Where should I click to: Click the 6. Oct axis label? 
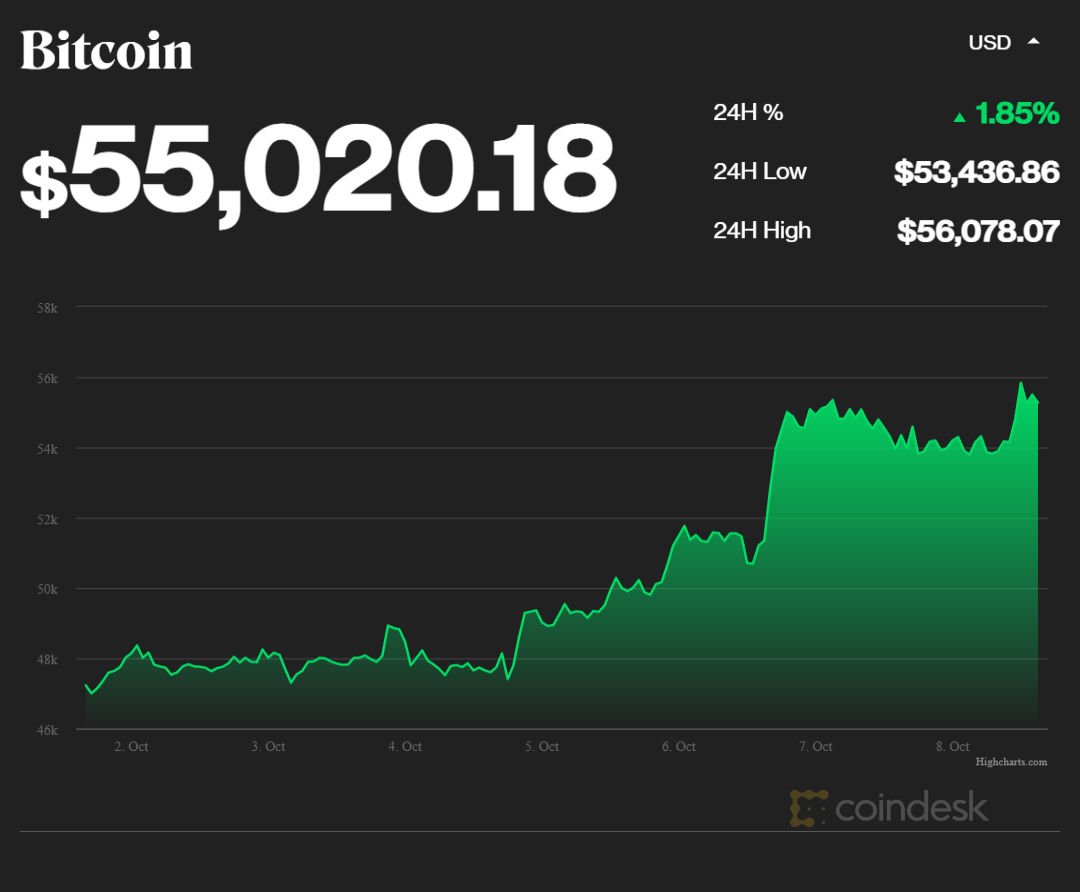[x=679, y=747]
